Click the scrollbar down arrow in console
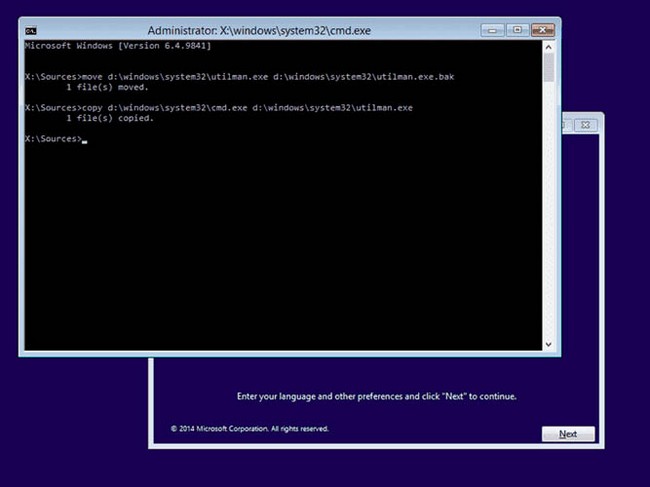The height and width of the screenshot is (487, 650). pyautogui.click(x=548, y=345)
